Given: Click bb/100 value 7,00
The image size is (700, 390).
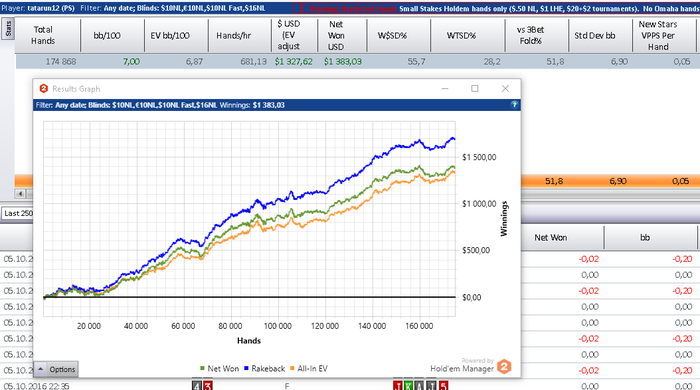Looking at the screenshot, I should [x=131, y=62].
